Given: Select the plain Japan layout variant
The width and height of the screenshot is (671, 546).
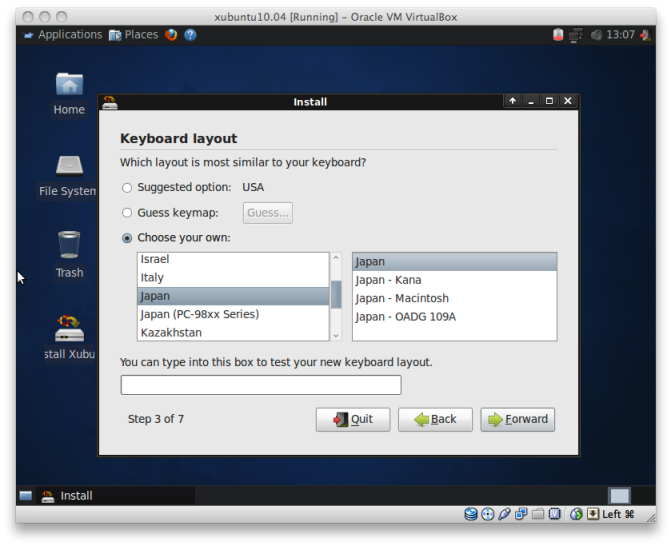Looking at the screenshot, I should pos(454,262).
